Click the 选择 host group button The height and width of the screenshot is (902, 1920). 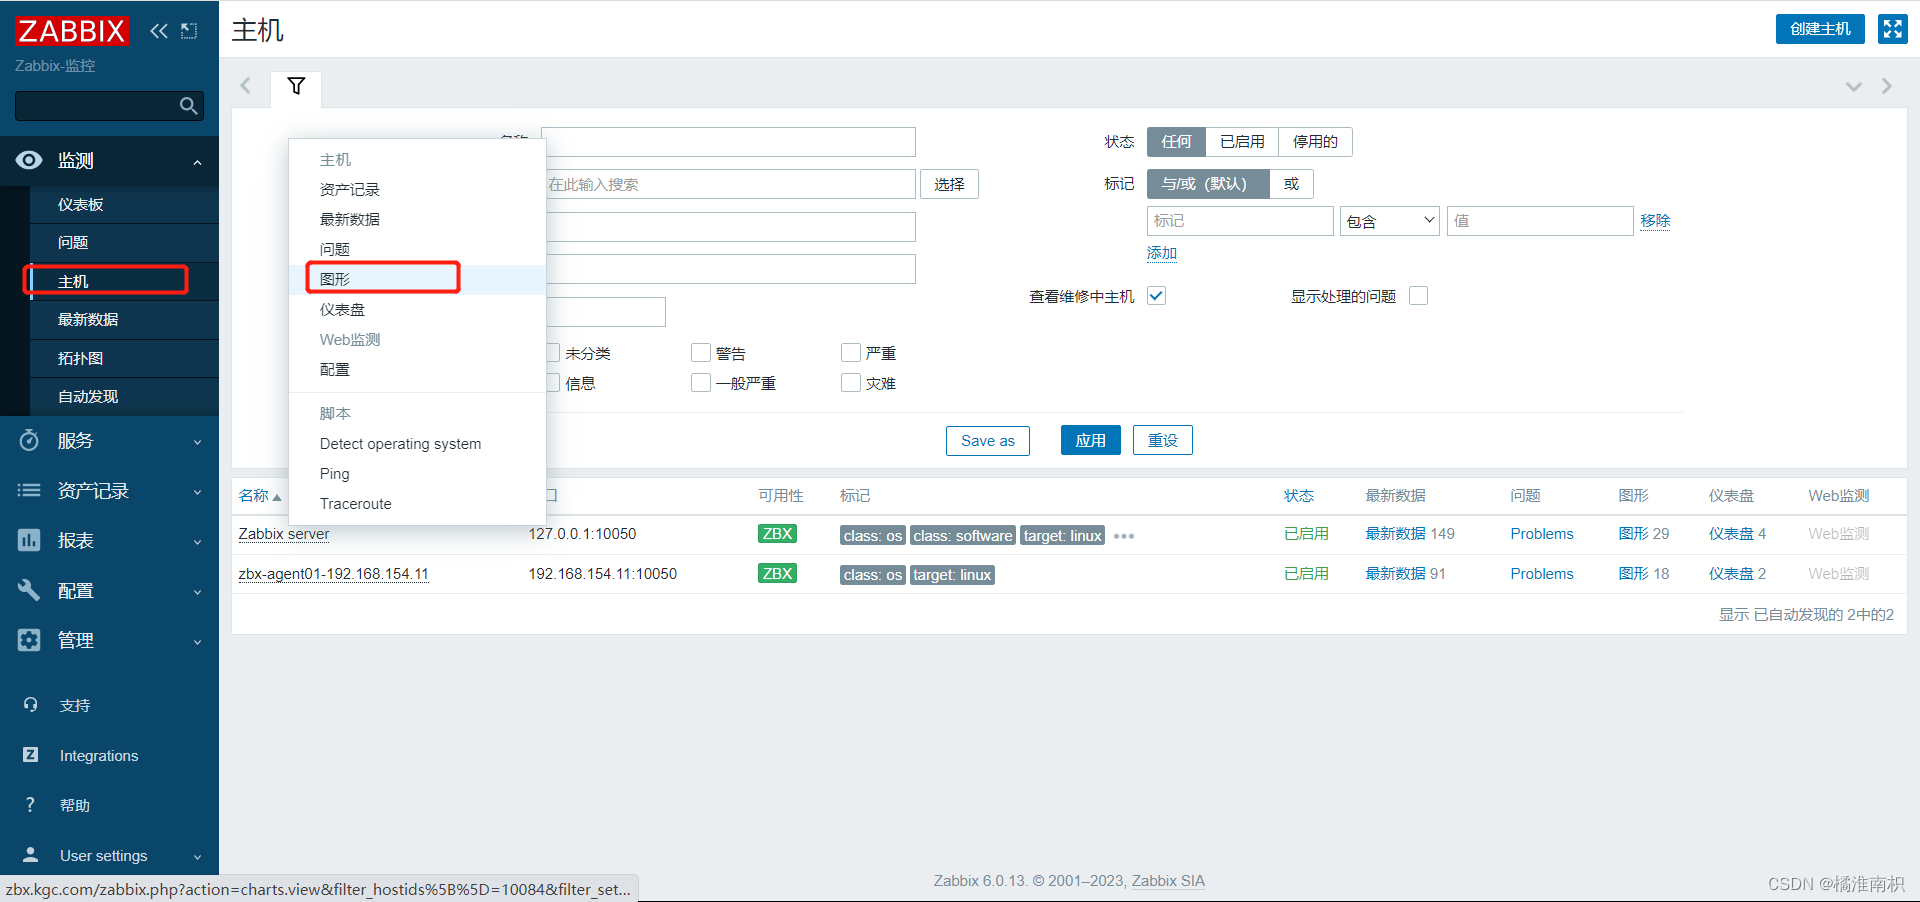pos(949,184)
